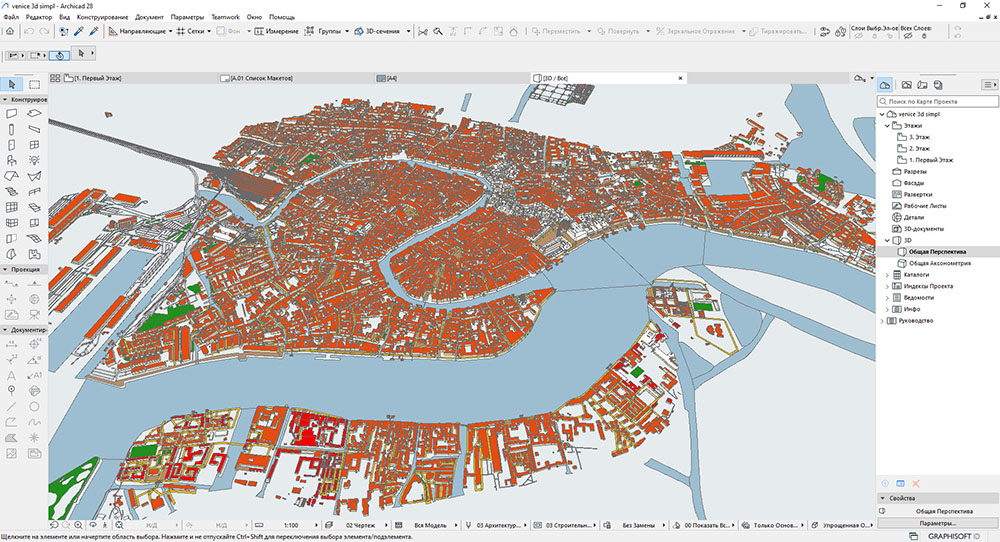Toggle Направляющие guide lines
Viewport: 1000px width, 542px height.
(137, 31)
